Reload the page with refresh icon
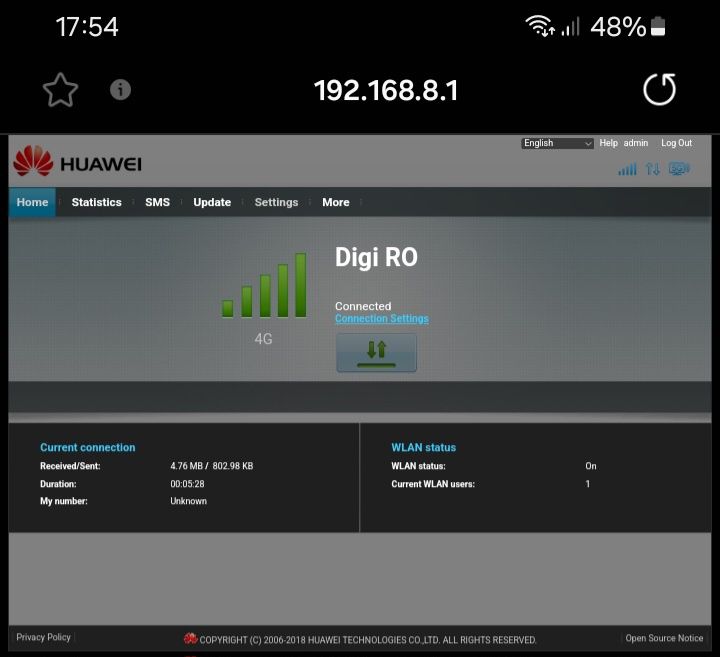 tap(659, 89)
